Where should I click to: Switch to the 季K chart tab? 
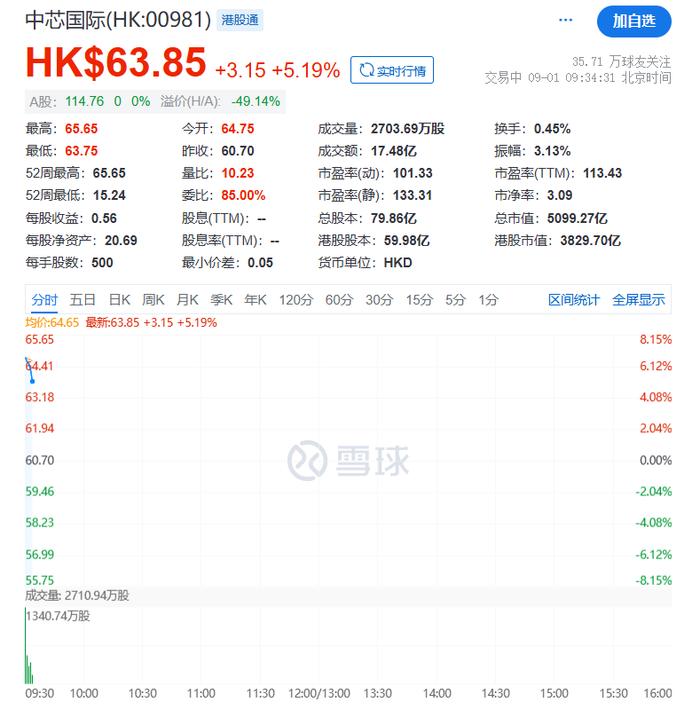(x=221, y=299)
